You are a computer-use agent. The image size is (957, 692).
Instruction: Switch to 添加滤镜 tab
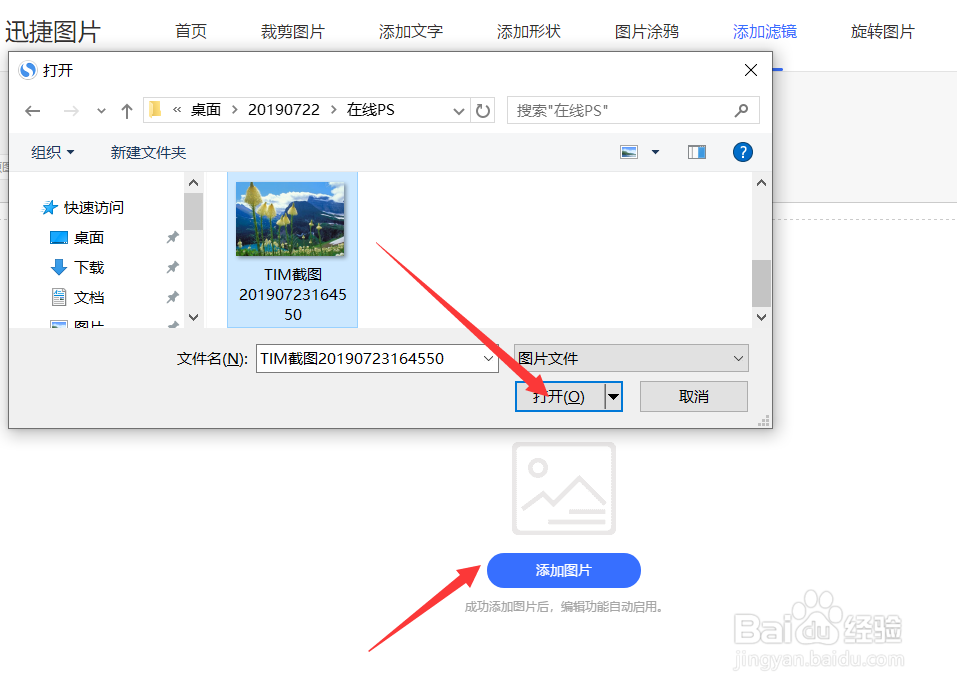click(765, 31)
